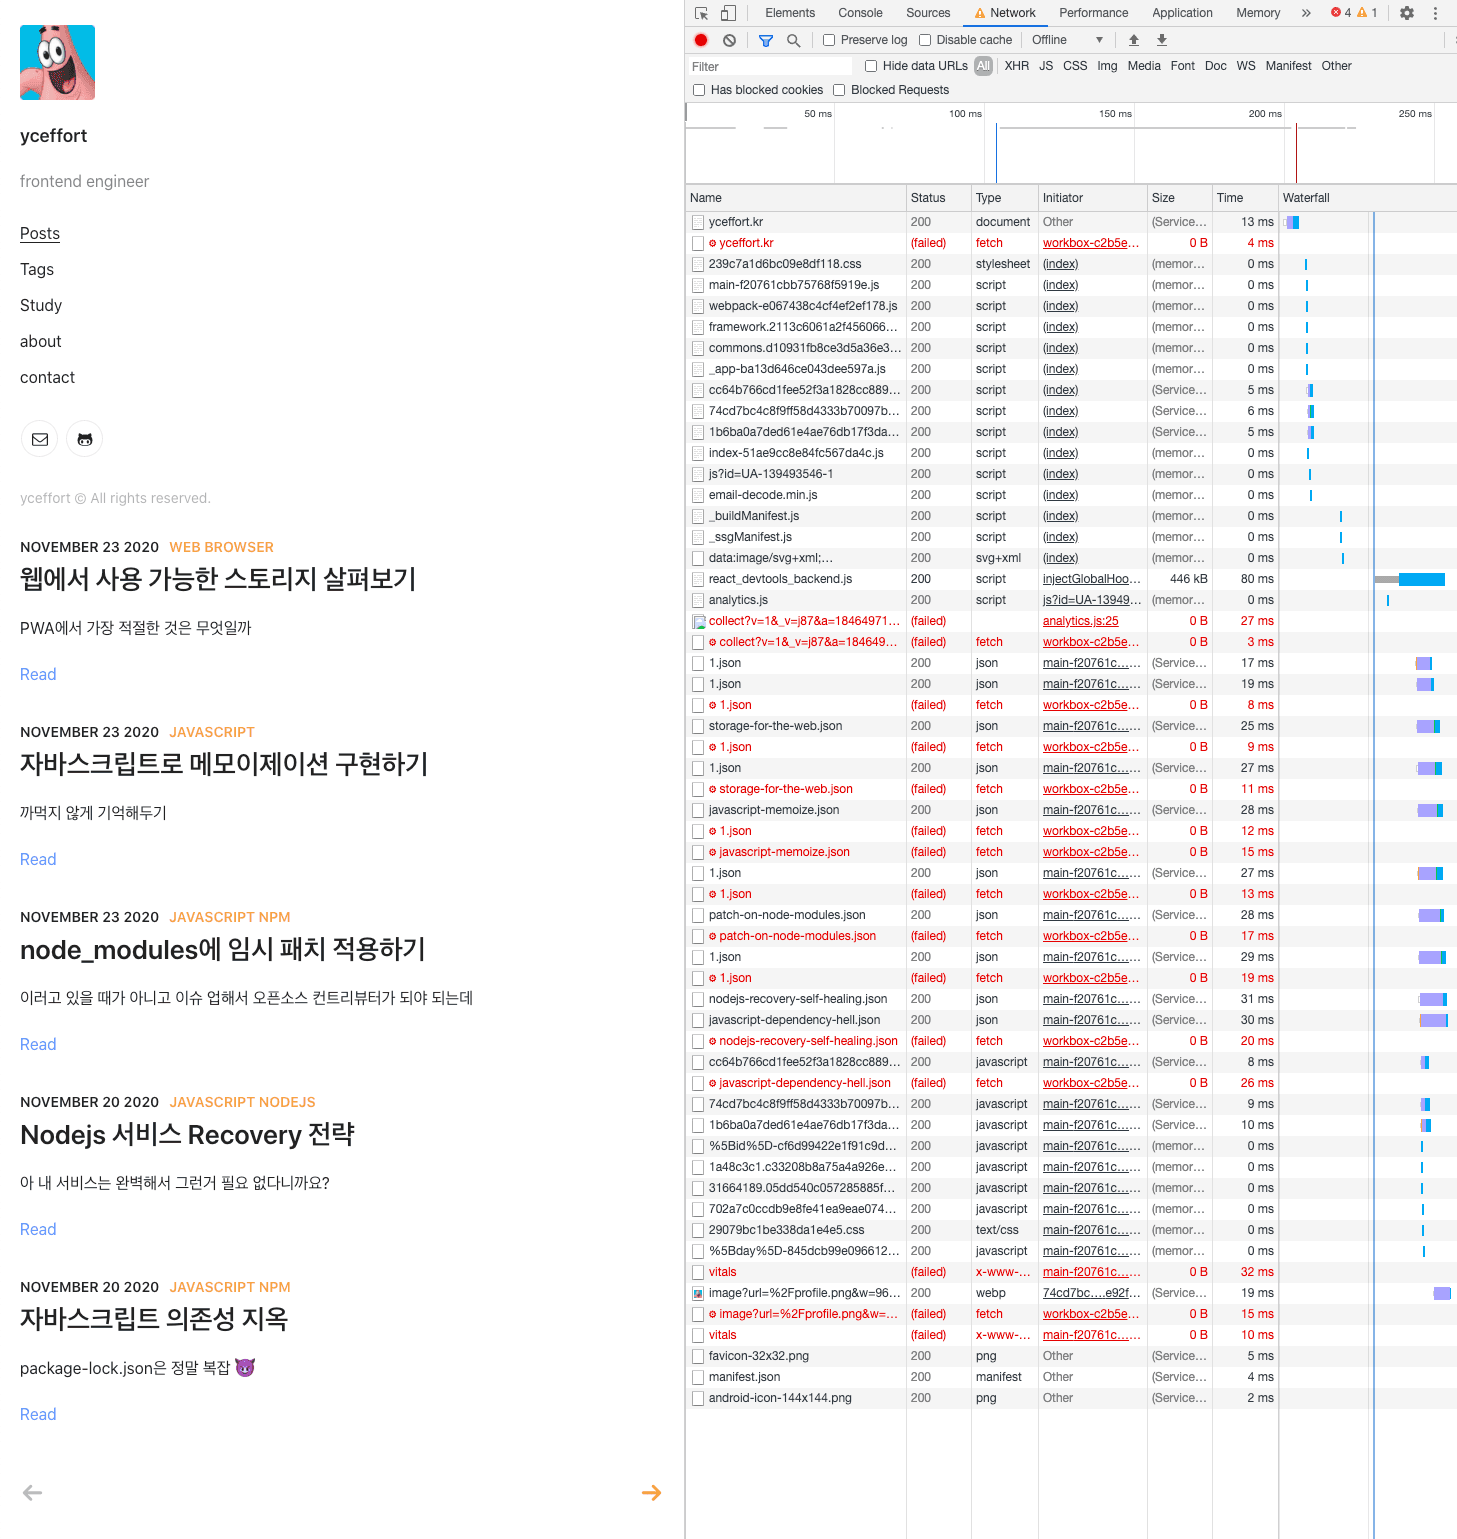Click the Patrick Star avatar image

click(x=57, y=62)
